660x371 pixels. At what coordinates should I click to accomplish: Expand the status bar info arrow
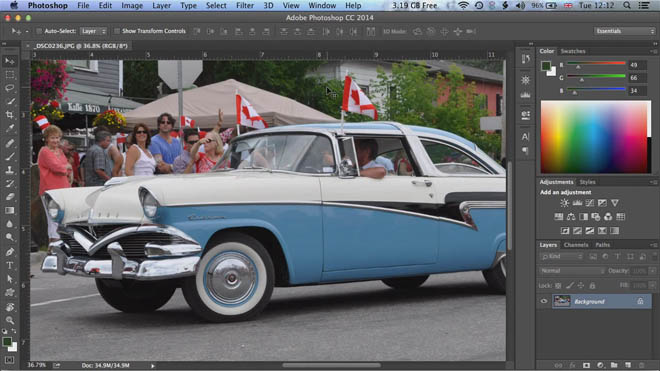[152, 366]
